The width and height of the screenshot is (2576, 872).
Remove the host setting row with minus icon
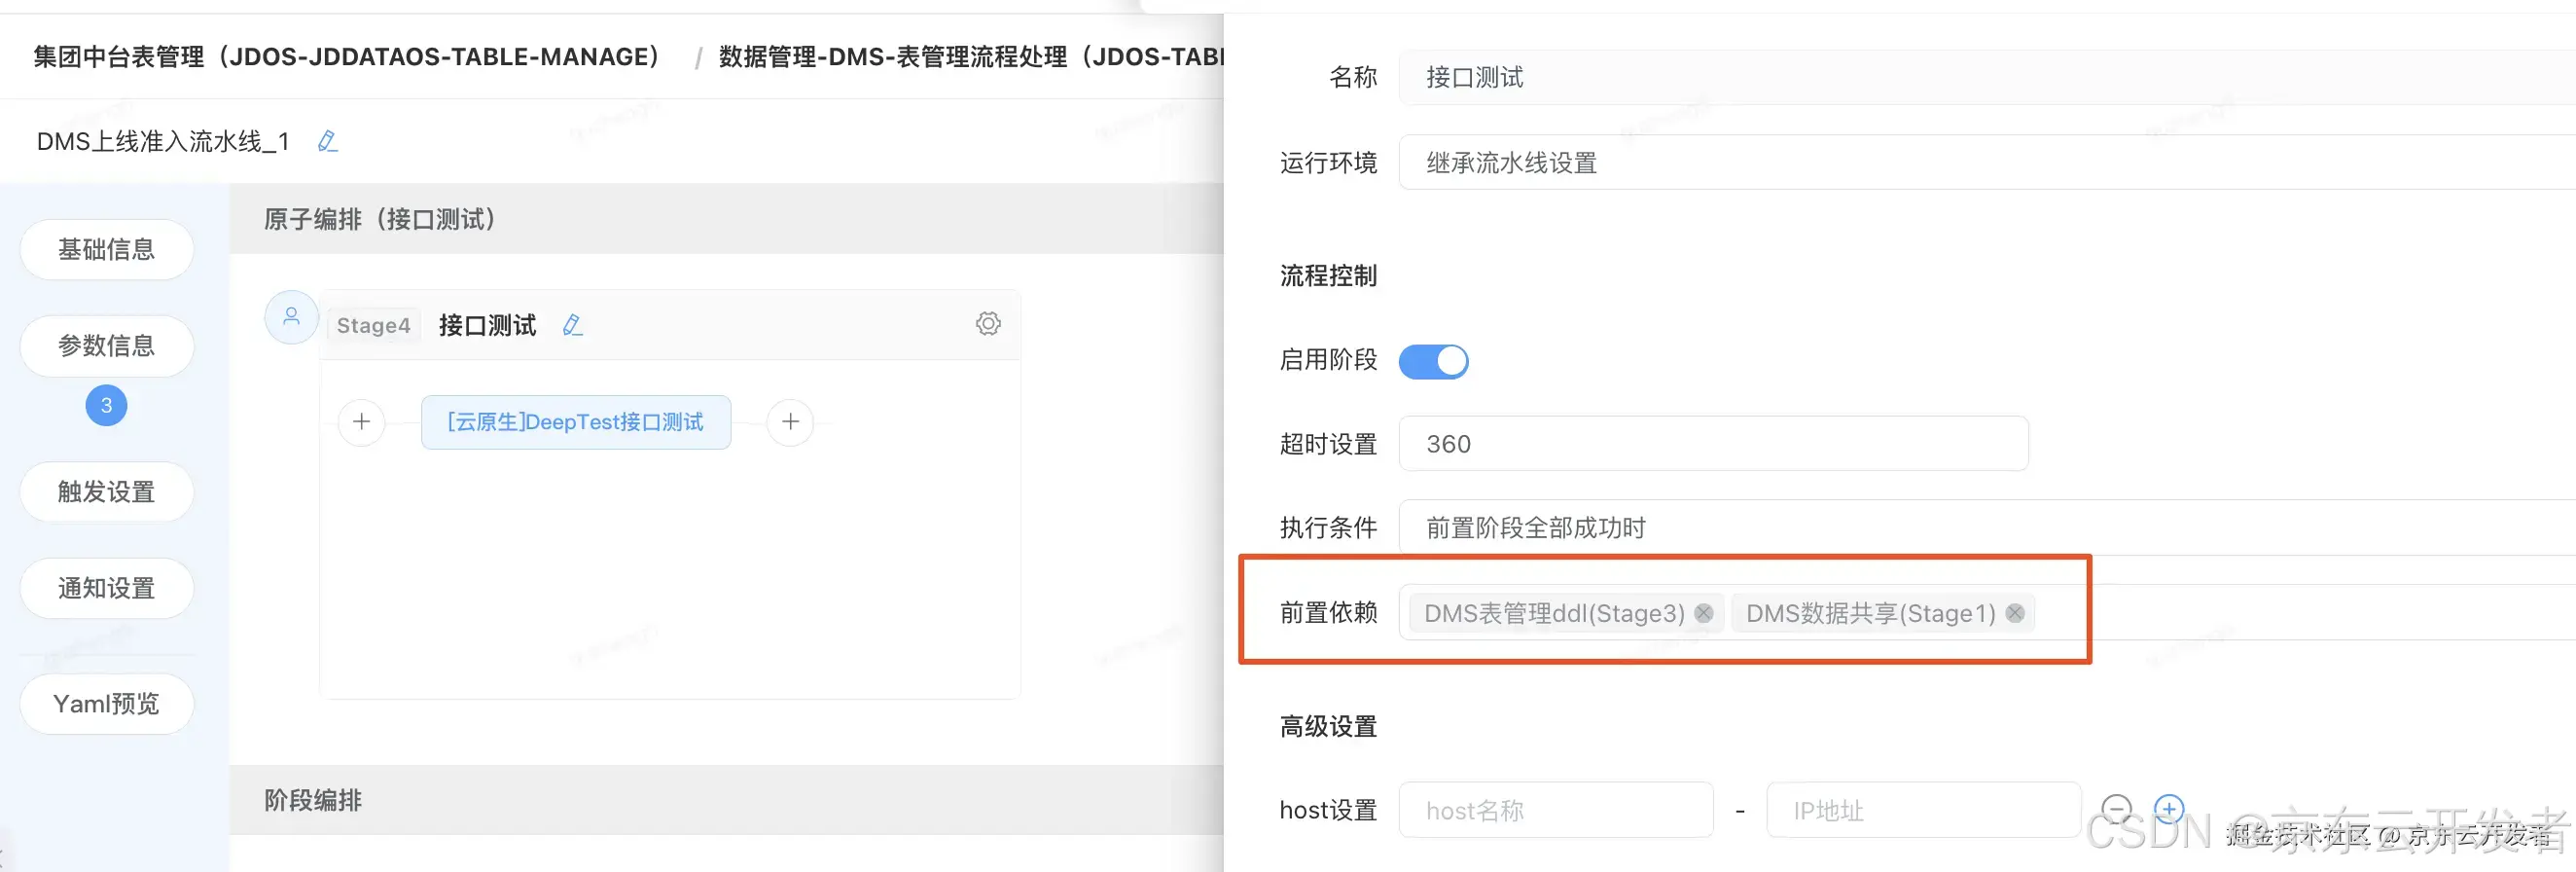coord(2116,809)
